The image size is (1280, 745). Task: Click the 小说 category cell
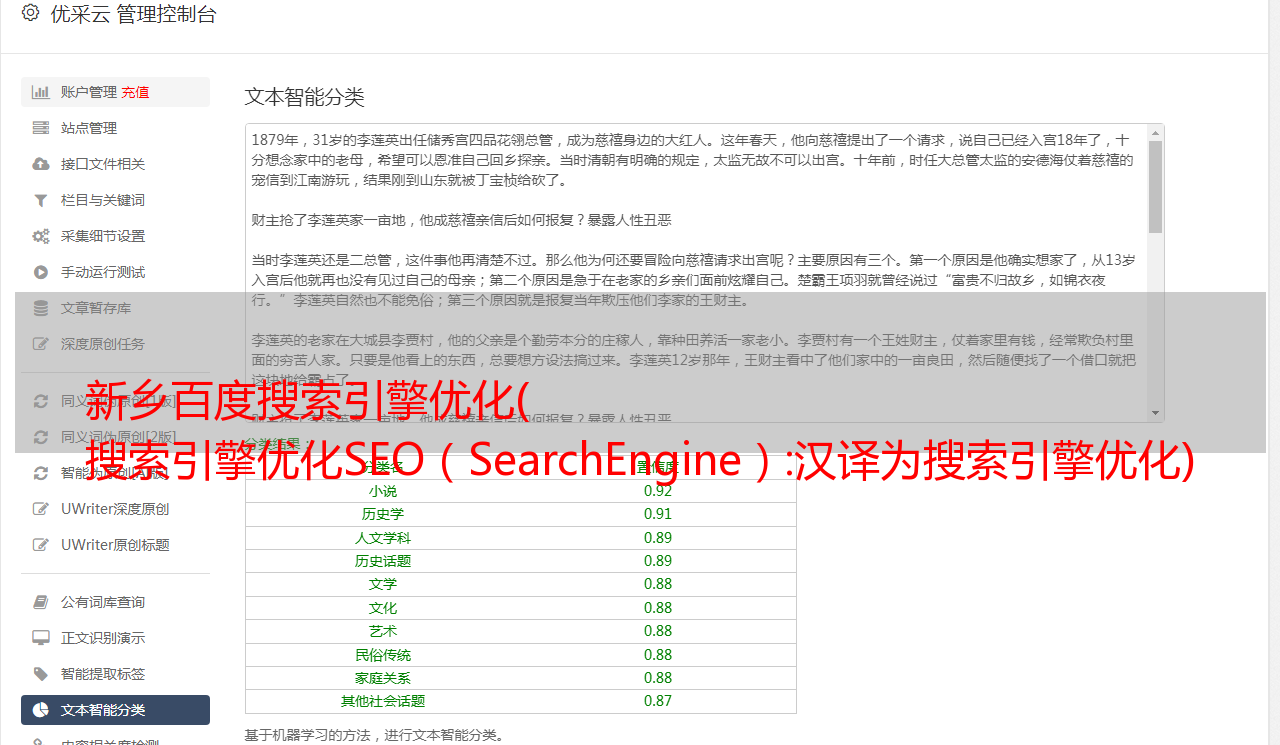[383, 491]
